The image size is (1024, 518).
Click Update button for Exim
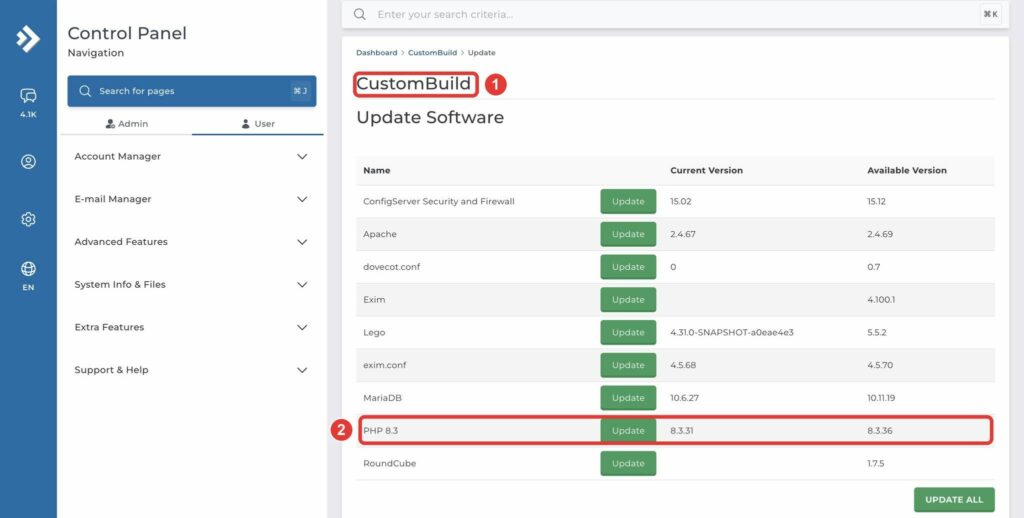(x=628, y=300)
